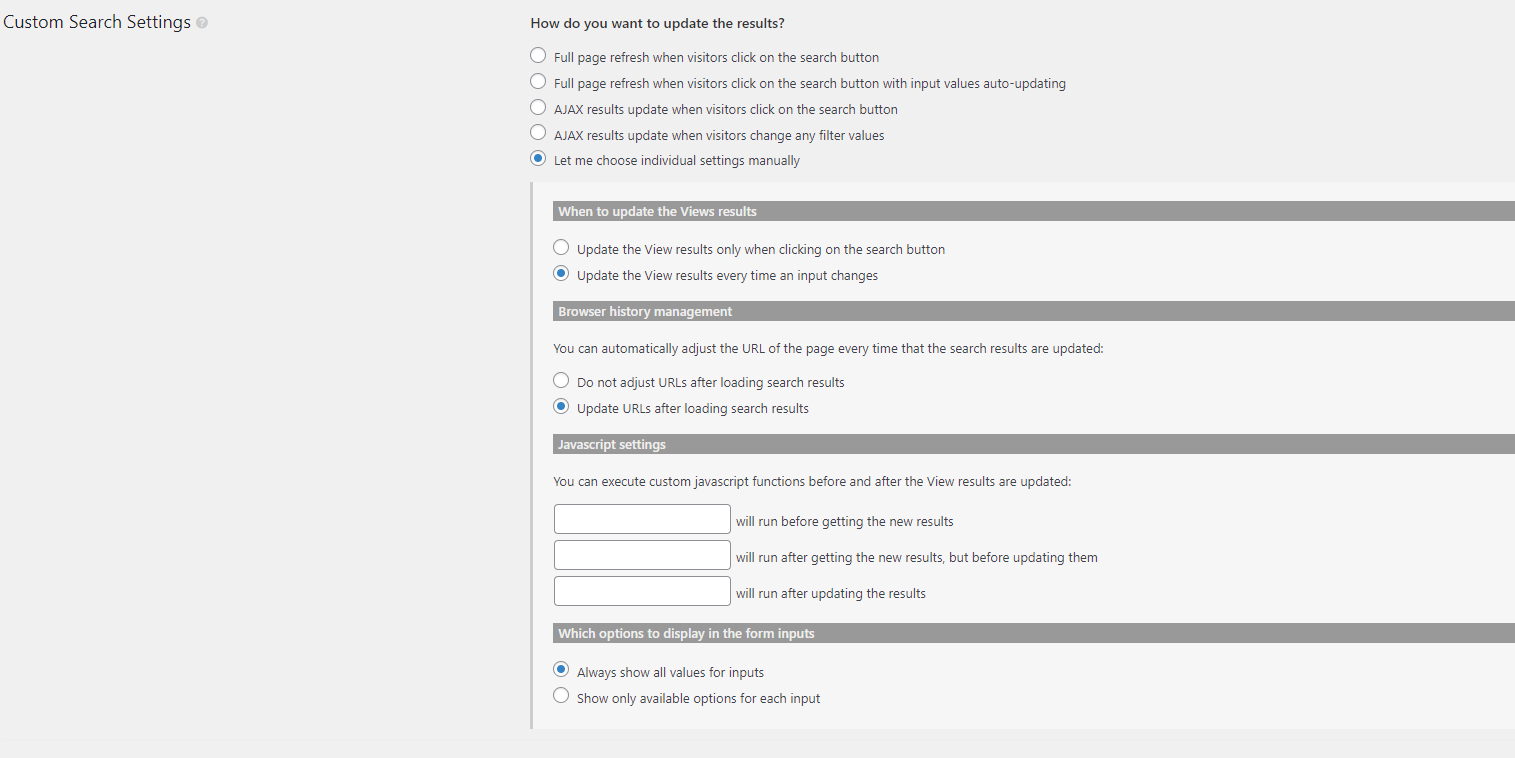
Task: Focus the 'run before getting new results' field
Action: [x=642, y=519]
